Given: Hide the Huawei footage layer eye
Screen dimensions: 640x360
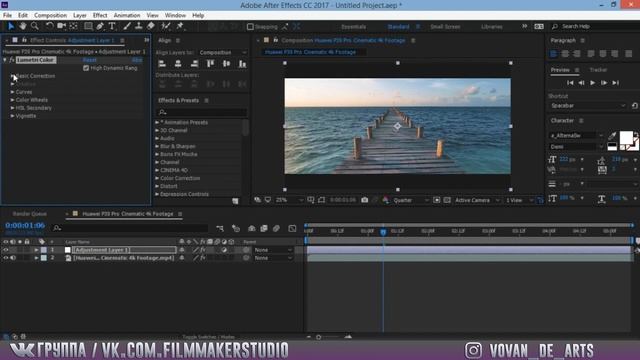Looking at the screenshot, I should point(6,258).
